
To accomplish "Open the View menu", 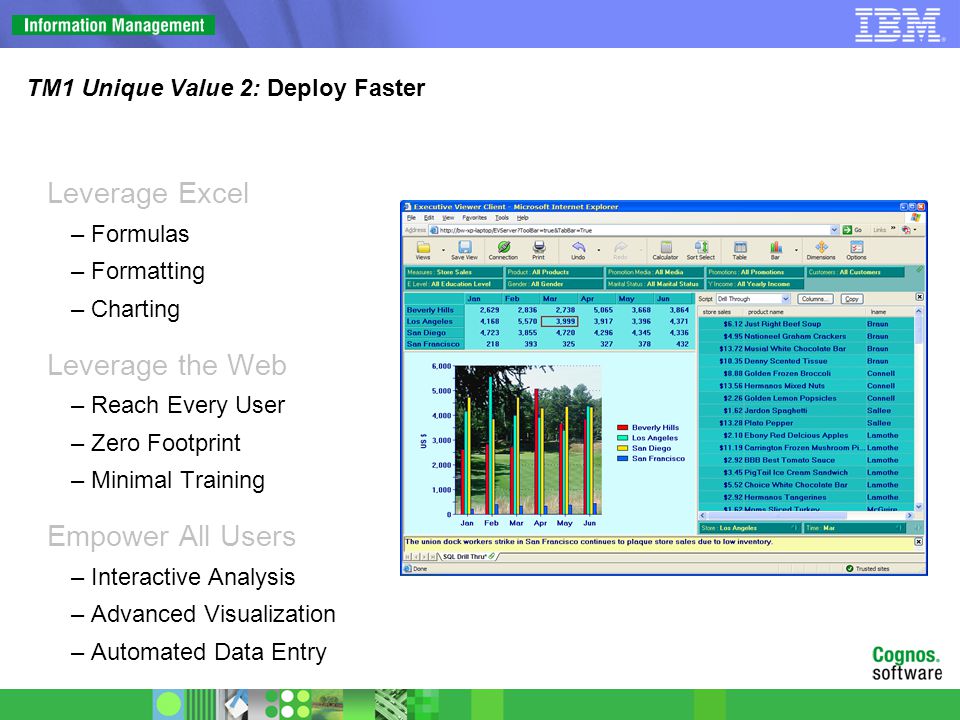I will click(x=448, y=218).
